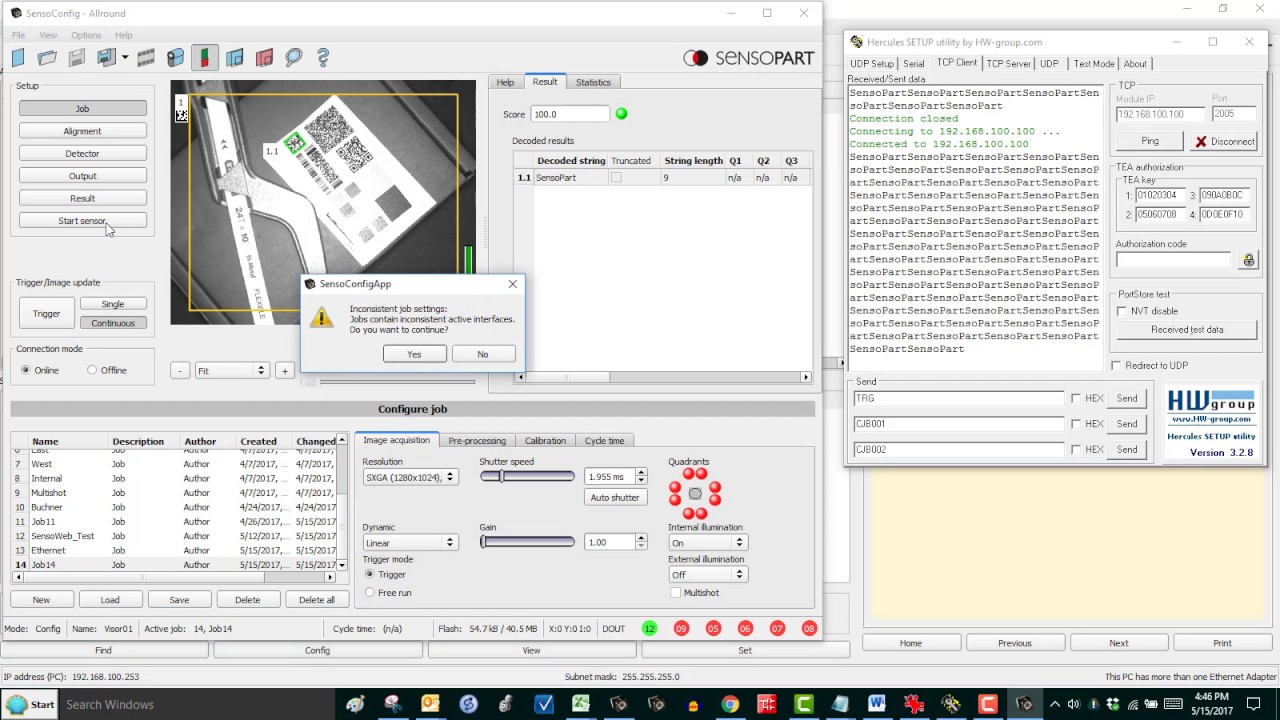The width and height of the screenshot is (1280, 720).
Task: Click the green DOUT 12 indicator
Action: tap(649, 629)
